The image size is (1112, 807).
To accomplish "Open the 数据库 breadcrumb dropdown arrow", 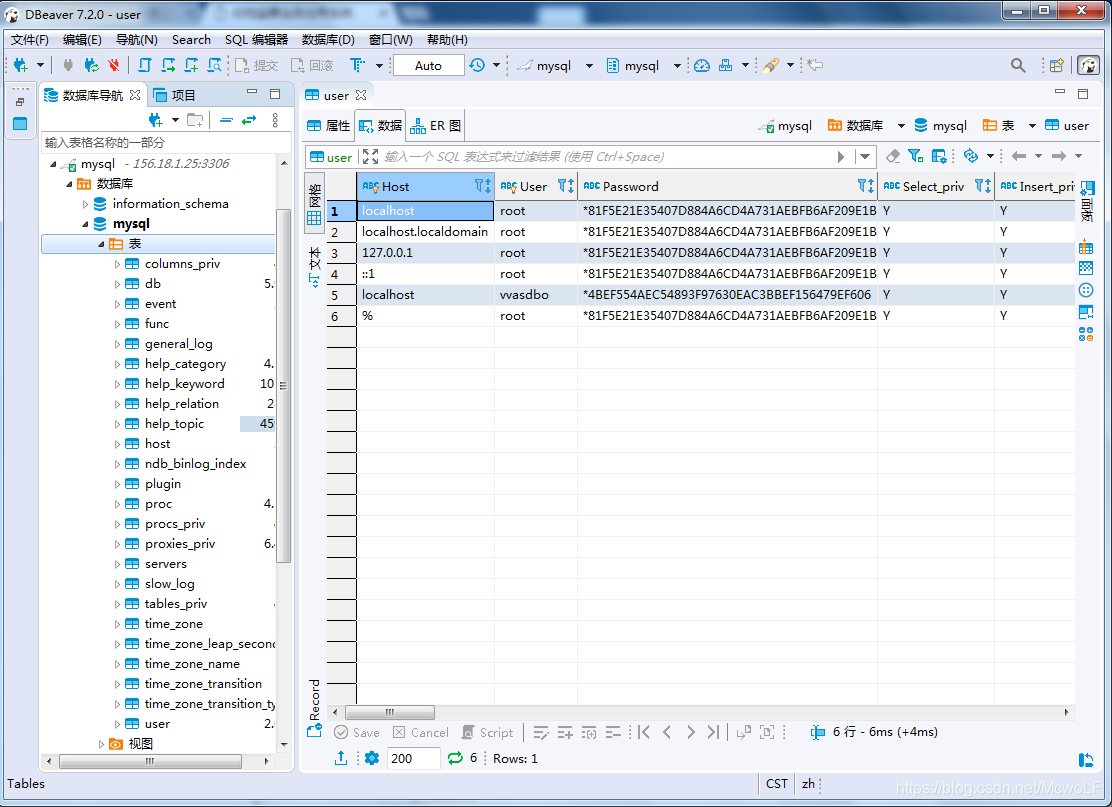I will [x=901, y=126].
